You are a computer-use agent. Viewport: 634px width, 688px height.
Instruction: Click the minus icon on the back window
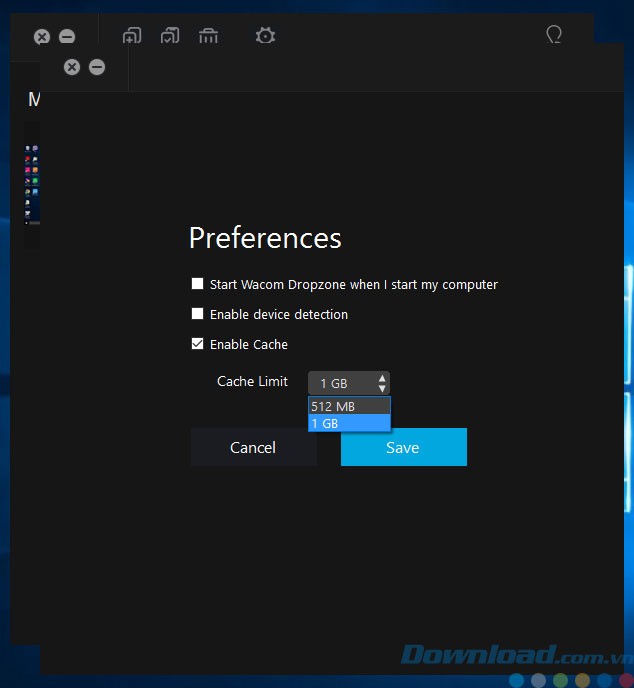(67, 37)
